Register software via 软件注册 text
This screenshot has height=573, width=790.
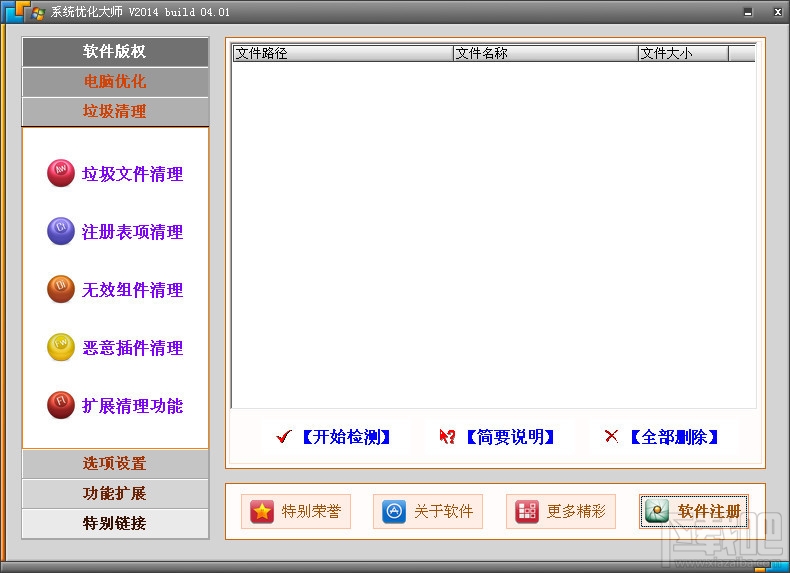pos(709,512)
